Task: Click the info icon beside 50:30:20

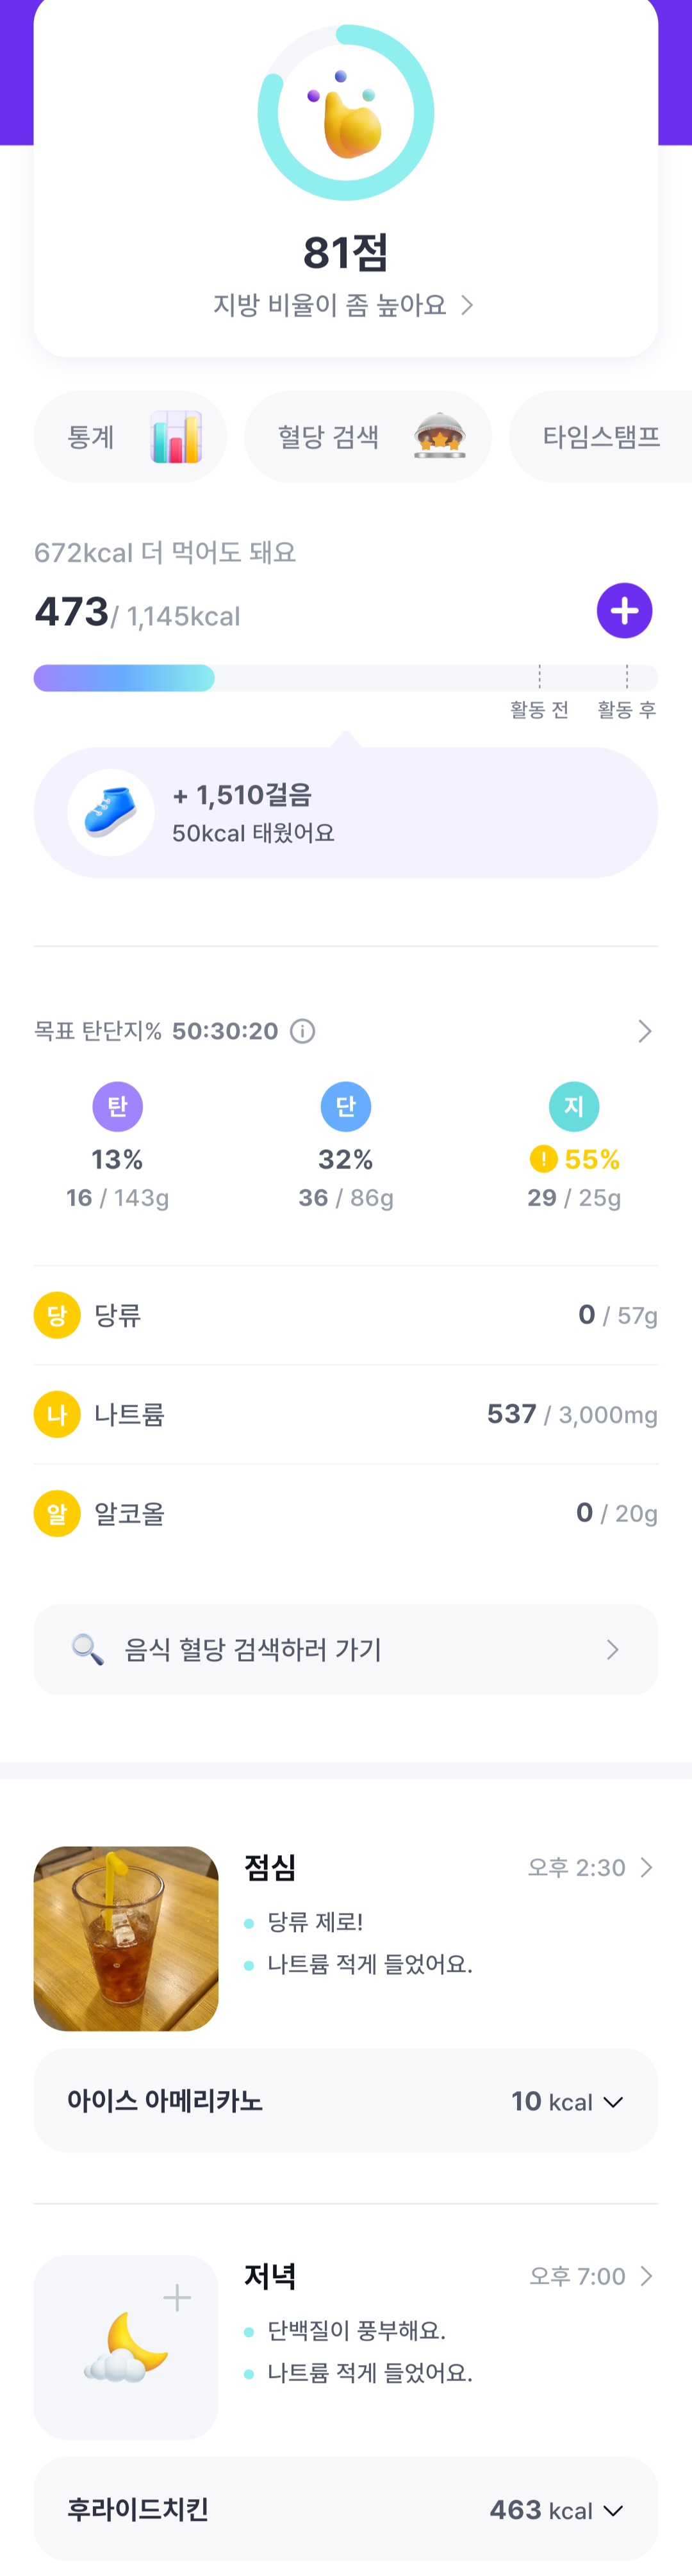Action: 303,1031
